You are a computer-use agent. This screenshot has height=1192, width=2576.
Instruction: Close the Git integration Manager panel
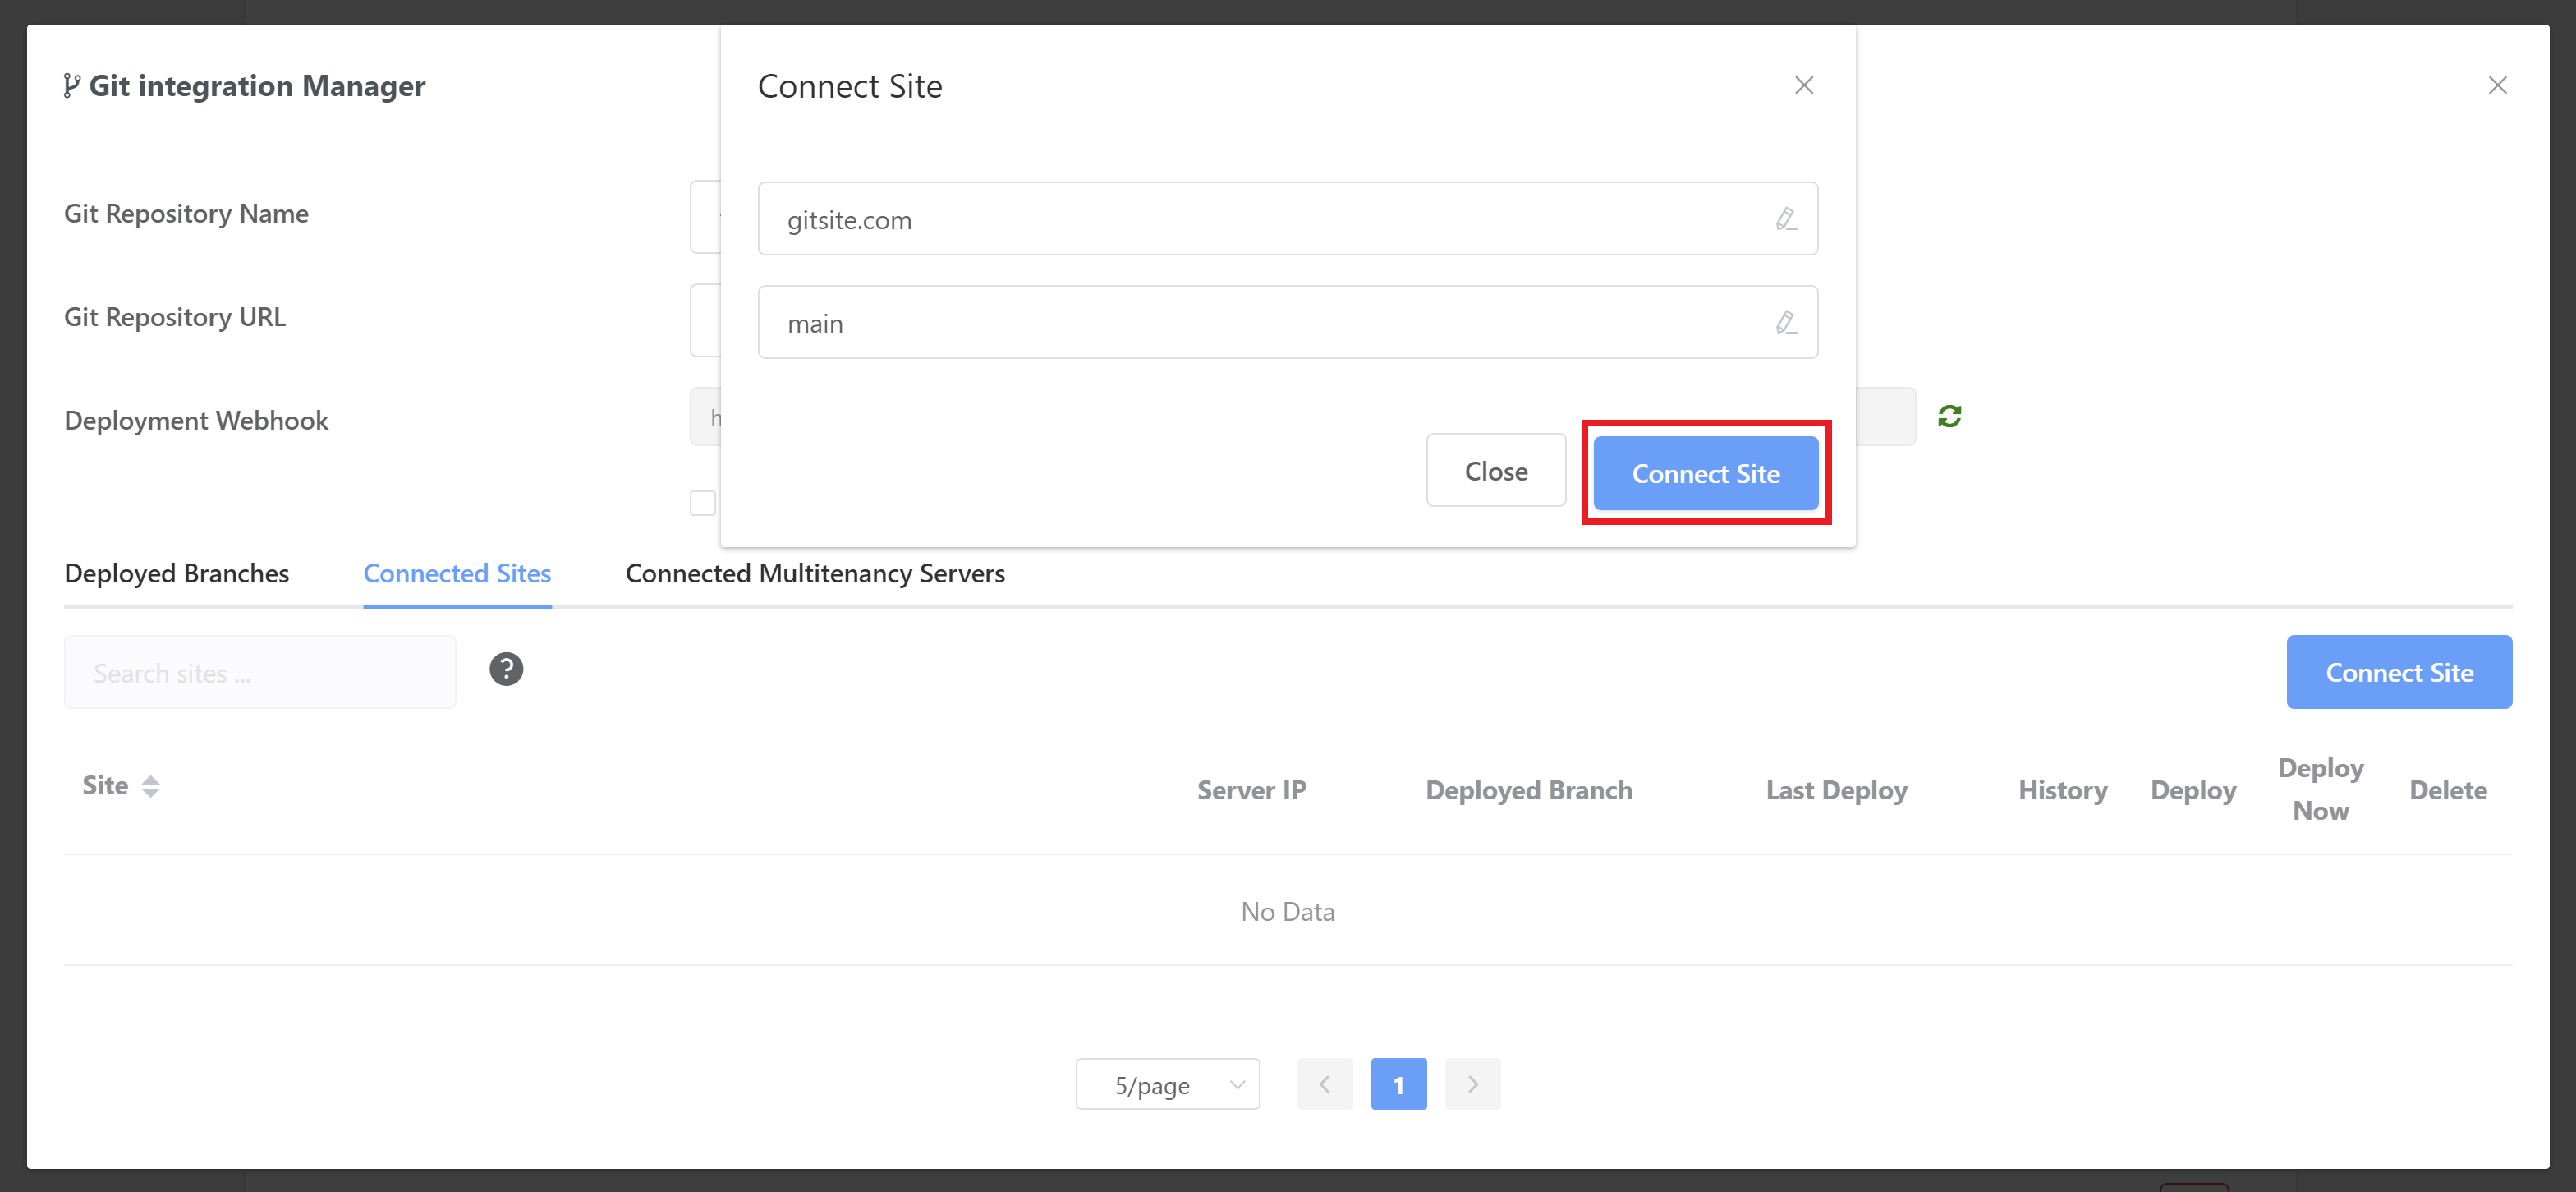coord(2497,86)
